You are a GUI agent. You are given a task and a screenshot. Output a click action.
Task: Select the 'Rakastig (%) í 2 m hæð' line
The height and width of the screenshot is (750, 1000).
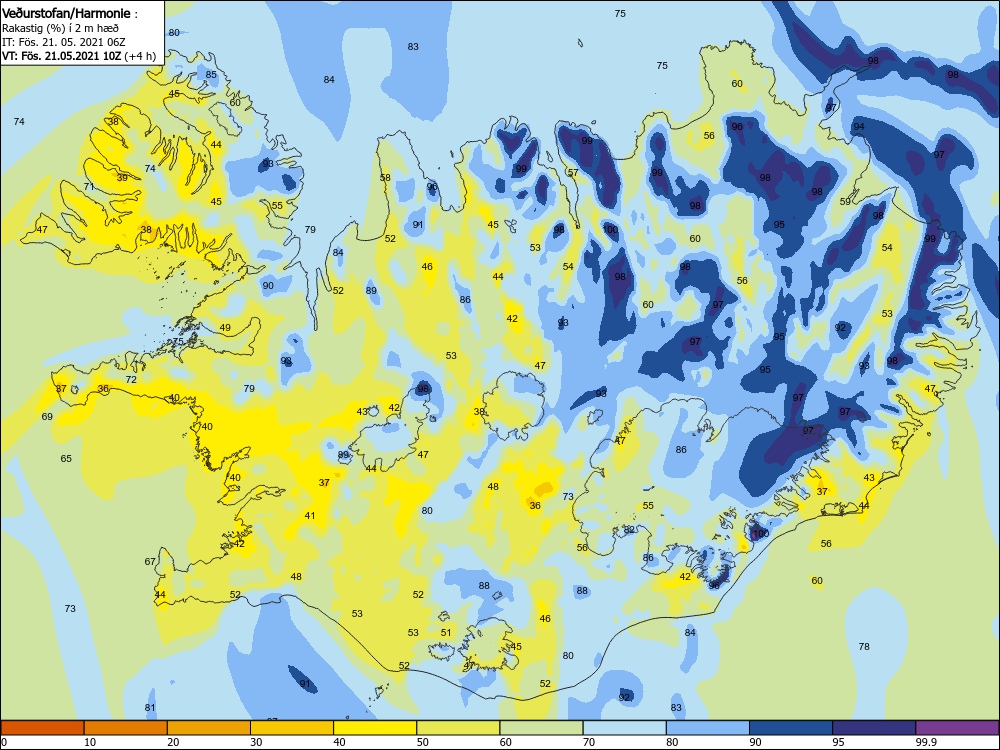60,28
